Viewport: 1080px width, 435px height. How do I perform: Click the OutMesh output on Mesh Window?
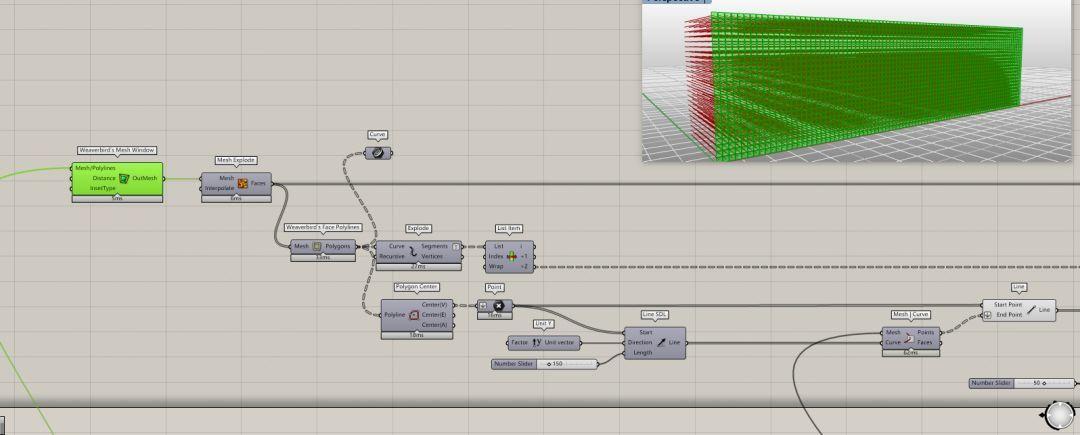pyautogui.click(x=145, y=178)
